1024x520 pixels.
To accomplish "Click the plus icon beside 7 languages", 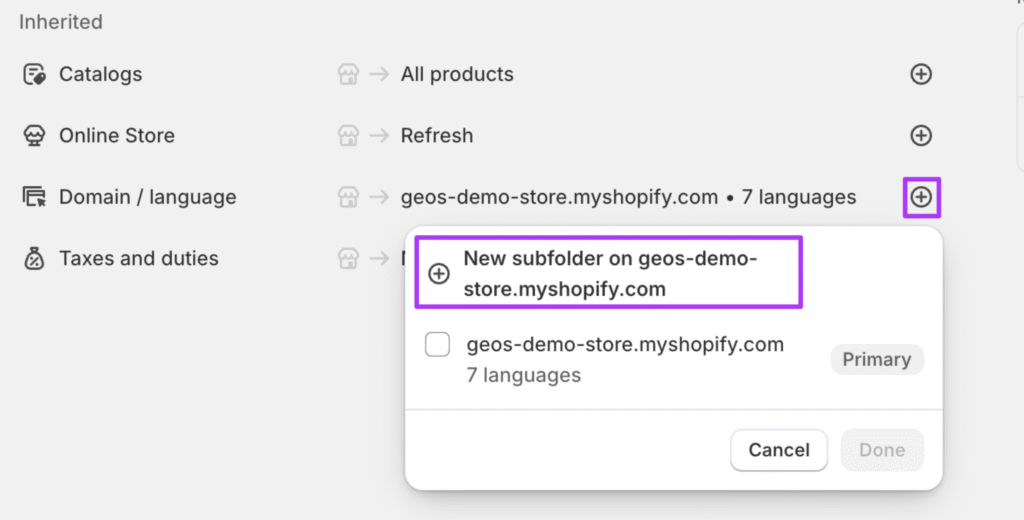I will pyautogui.click(x=921, y=197).
